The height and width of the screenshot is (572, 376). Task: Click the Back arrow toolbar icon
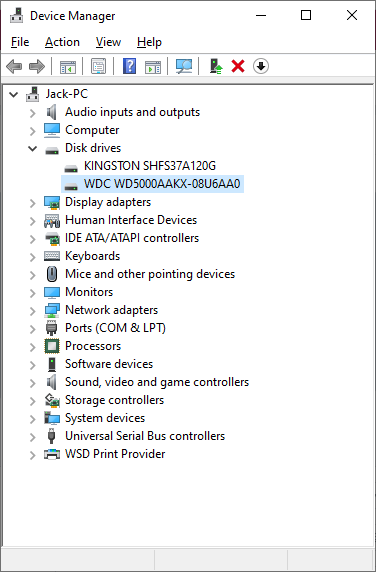point(14,66)
